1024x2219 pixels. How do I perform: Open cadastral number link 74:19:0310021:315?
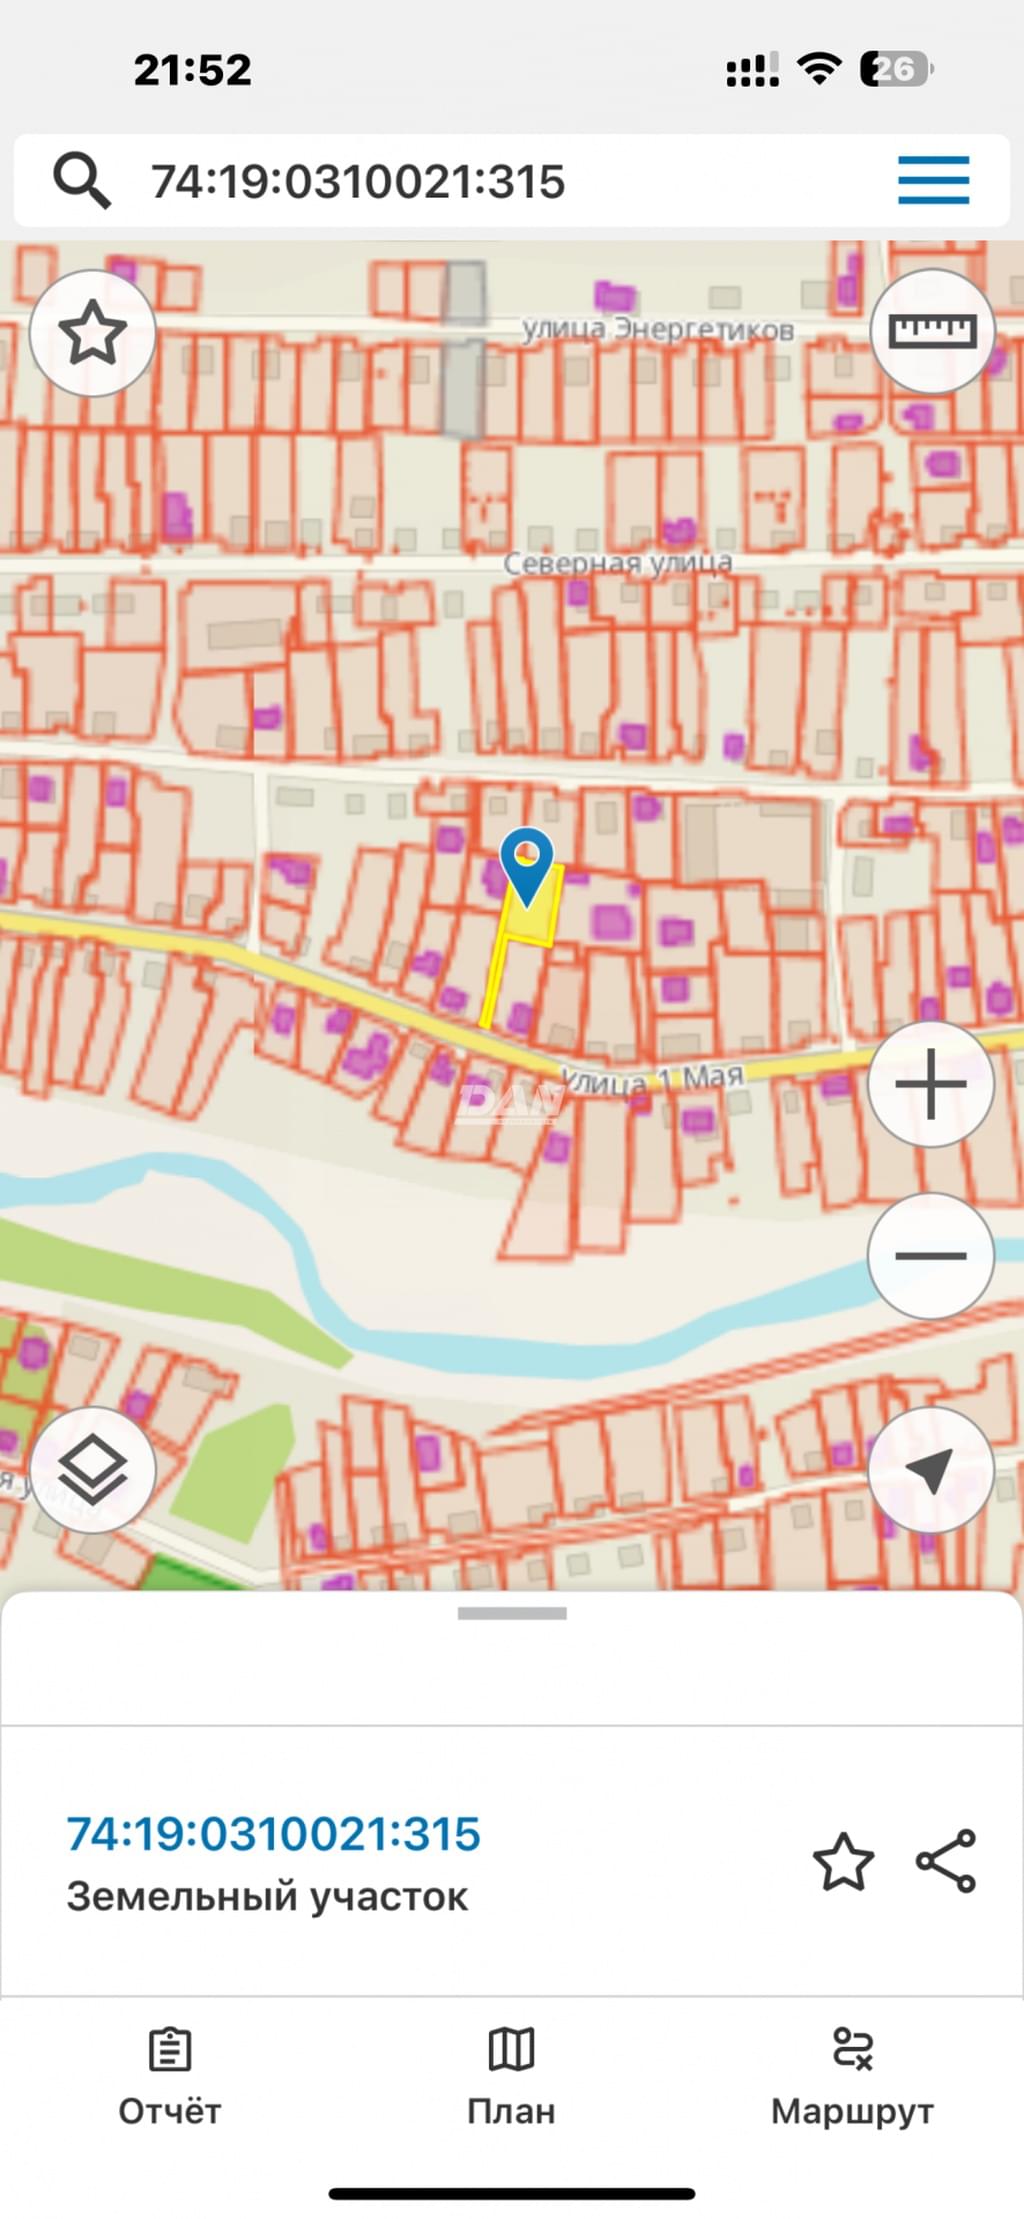pyautogui.click(x=273, y=1834)
